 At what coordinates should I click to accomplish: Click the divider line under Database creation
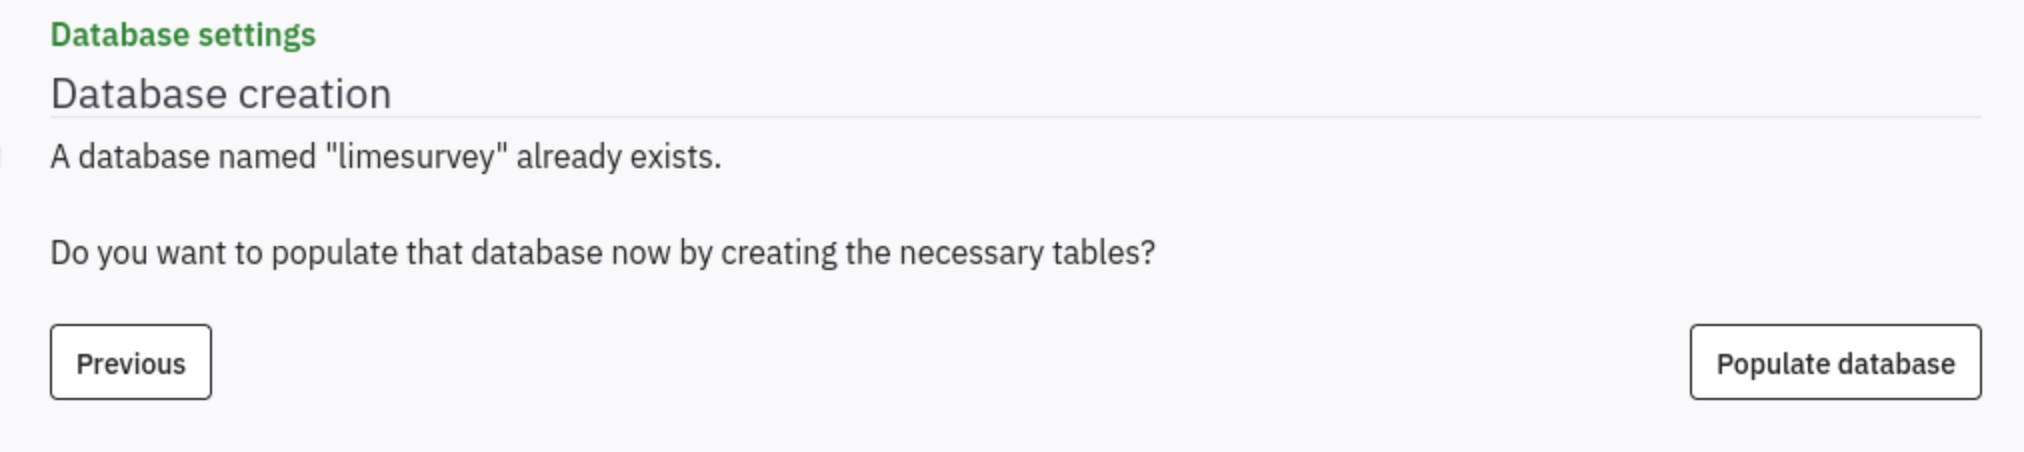click(1015, 117)
